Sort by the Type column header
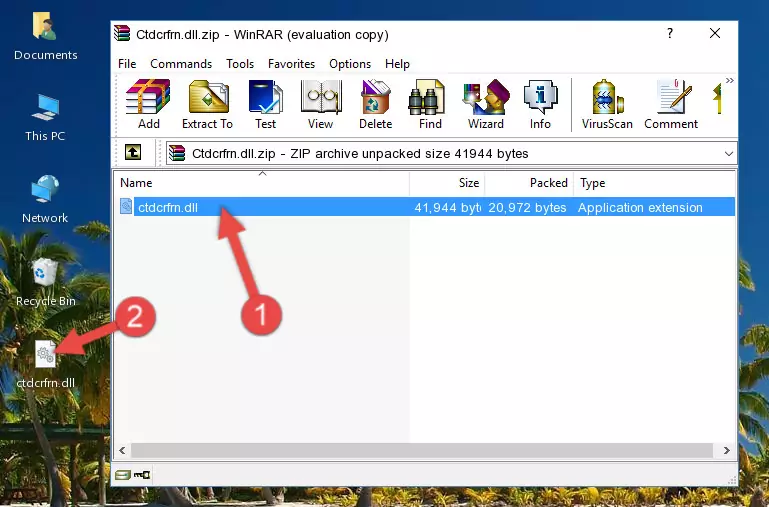The height and width of the screenshot is (507, 769). [654, 183]
